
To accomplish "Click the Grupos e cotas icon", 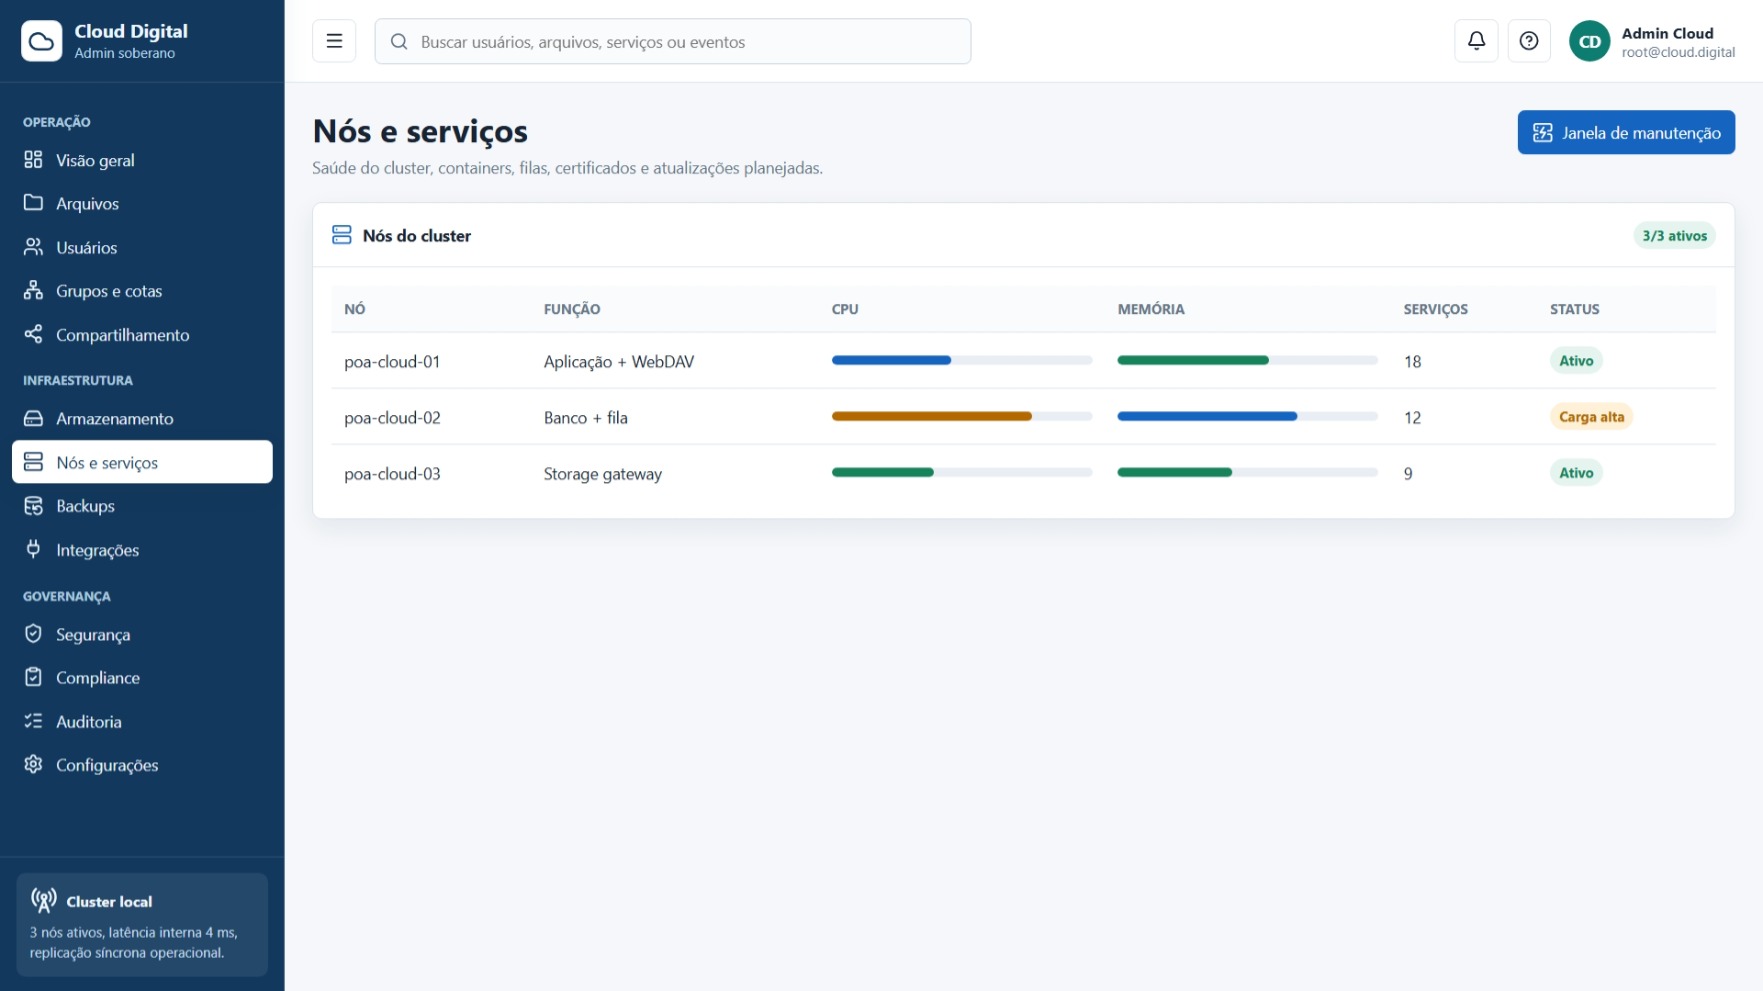I will 33,291.
